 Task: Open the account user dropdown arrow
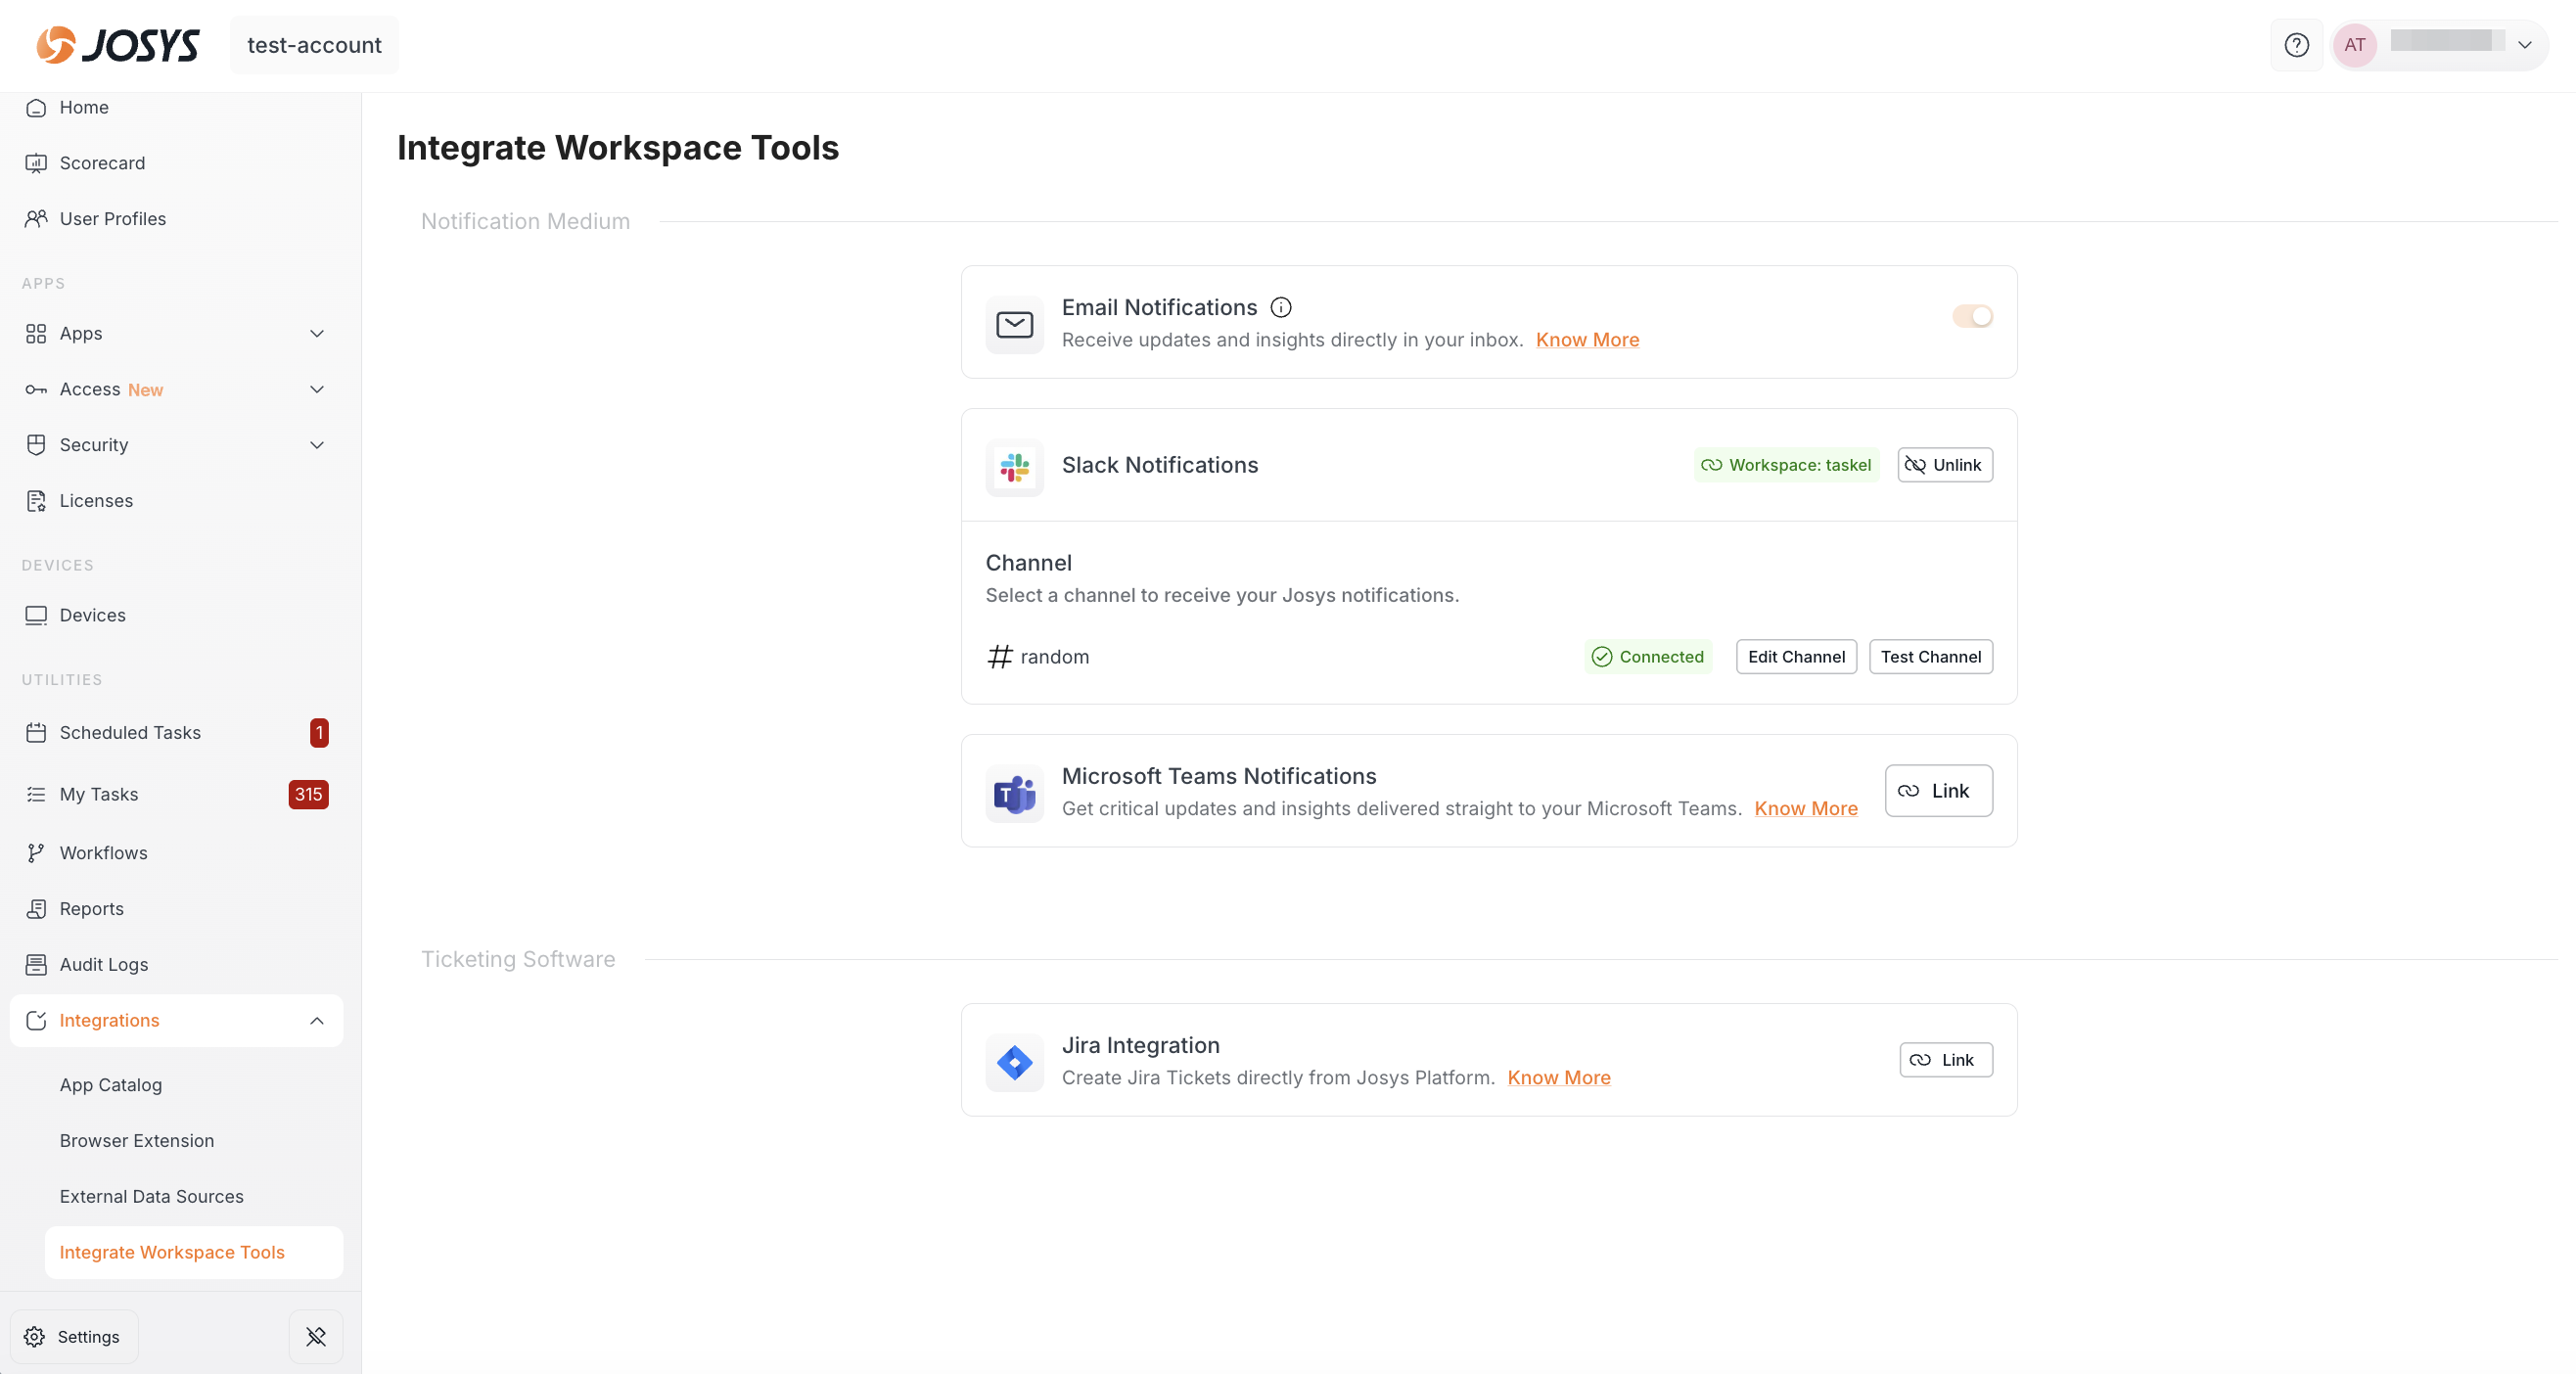2524,45
